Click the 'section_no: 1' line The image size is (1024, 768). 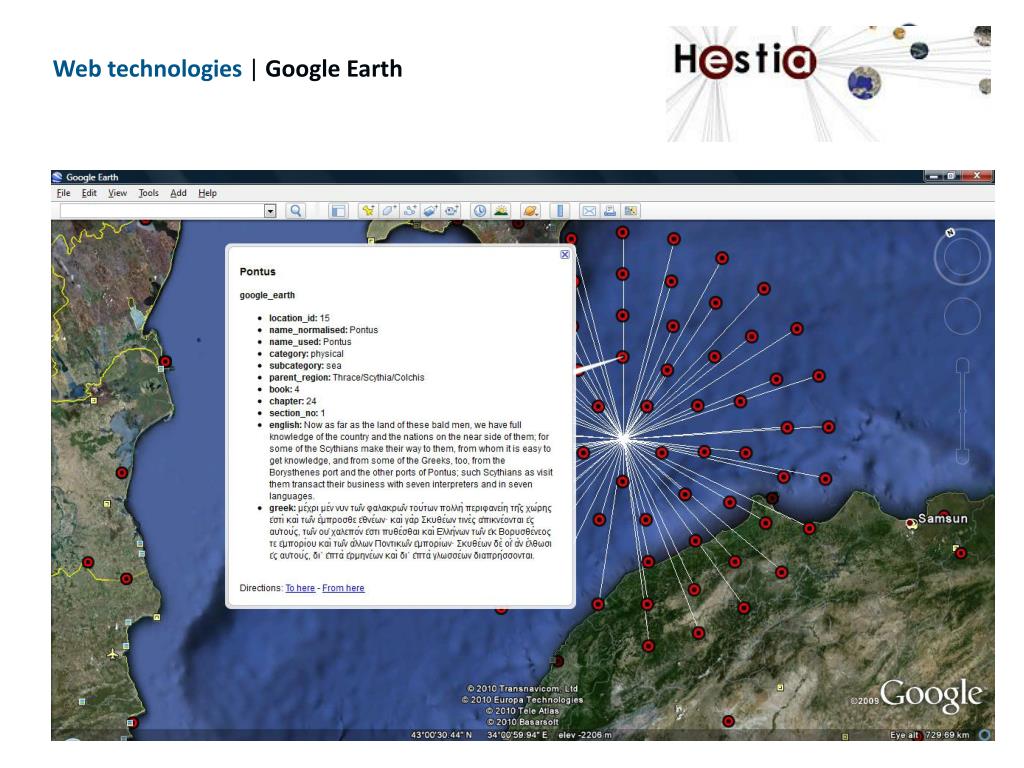tap(297, 413)
